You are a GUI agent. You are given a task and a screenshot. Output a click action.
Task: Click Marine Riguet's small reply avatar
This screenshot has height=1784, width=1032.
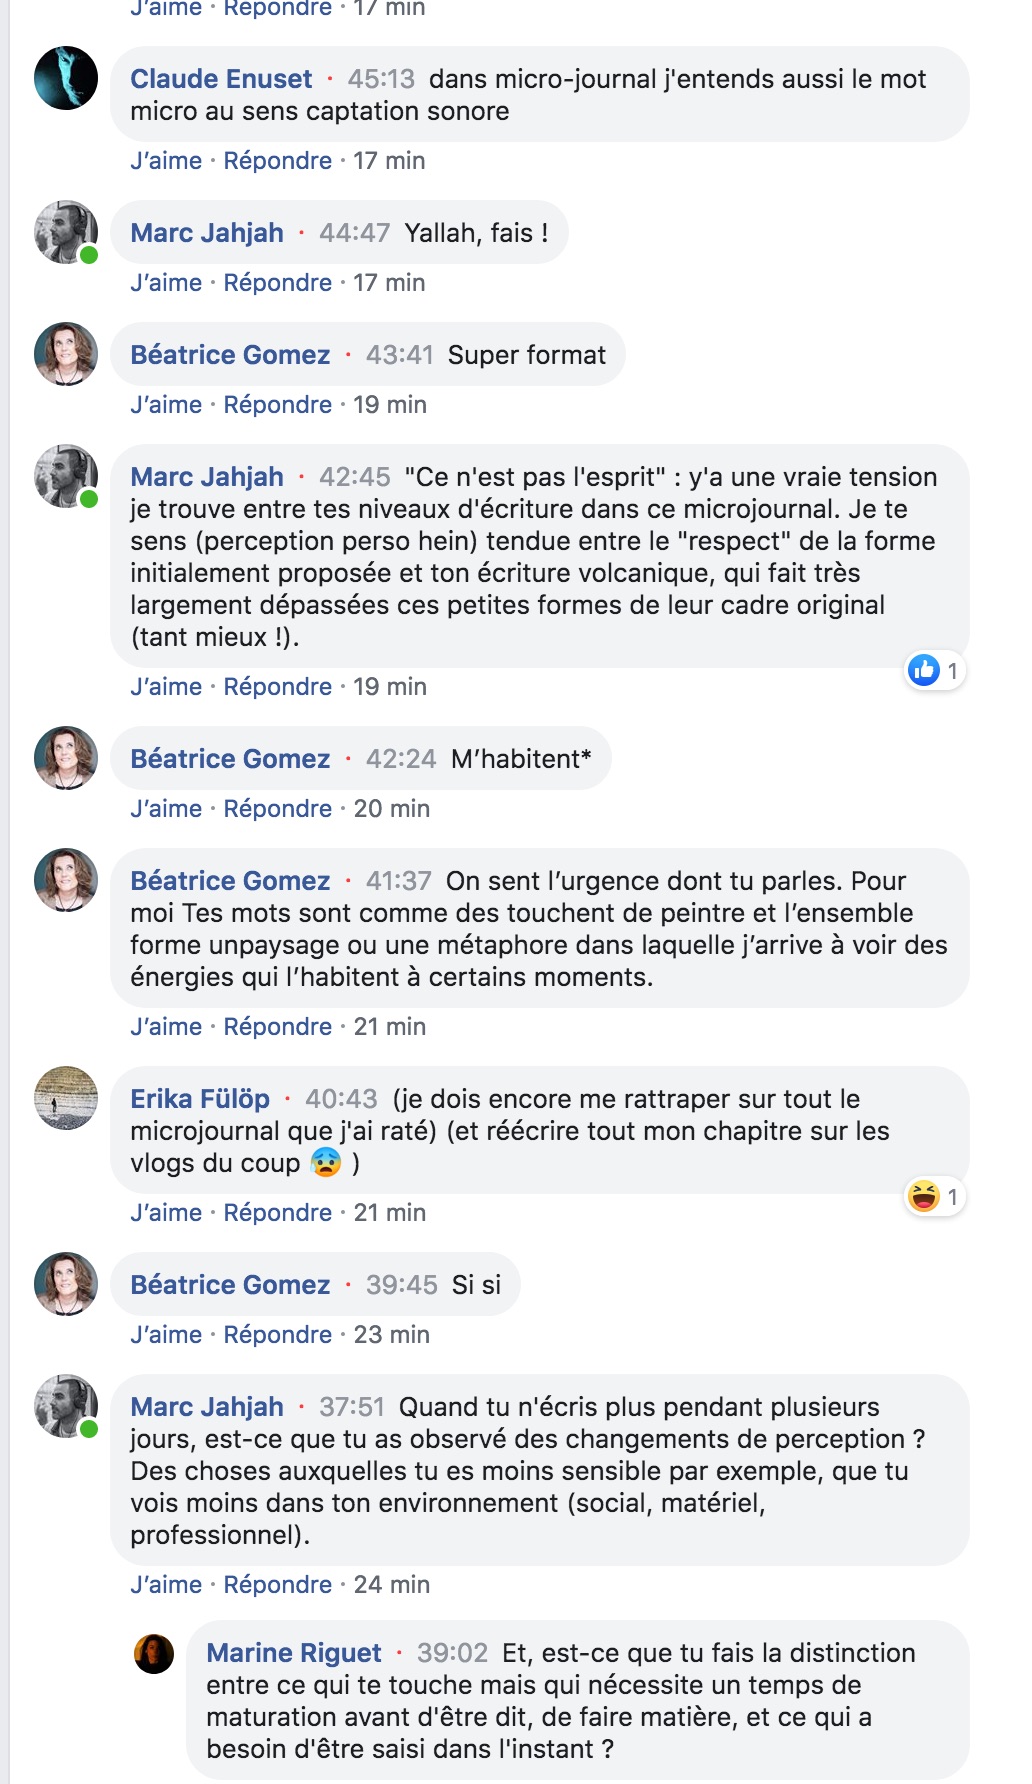(154, 1654)
